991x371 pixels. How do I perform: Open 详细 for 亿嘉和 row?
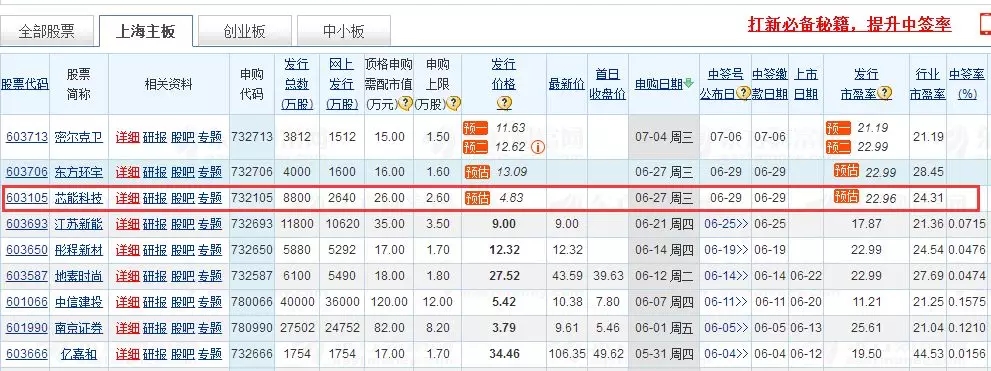coord(127,354)
